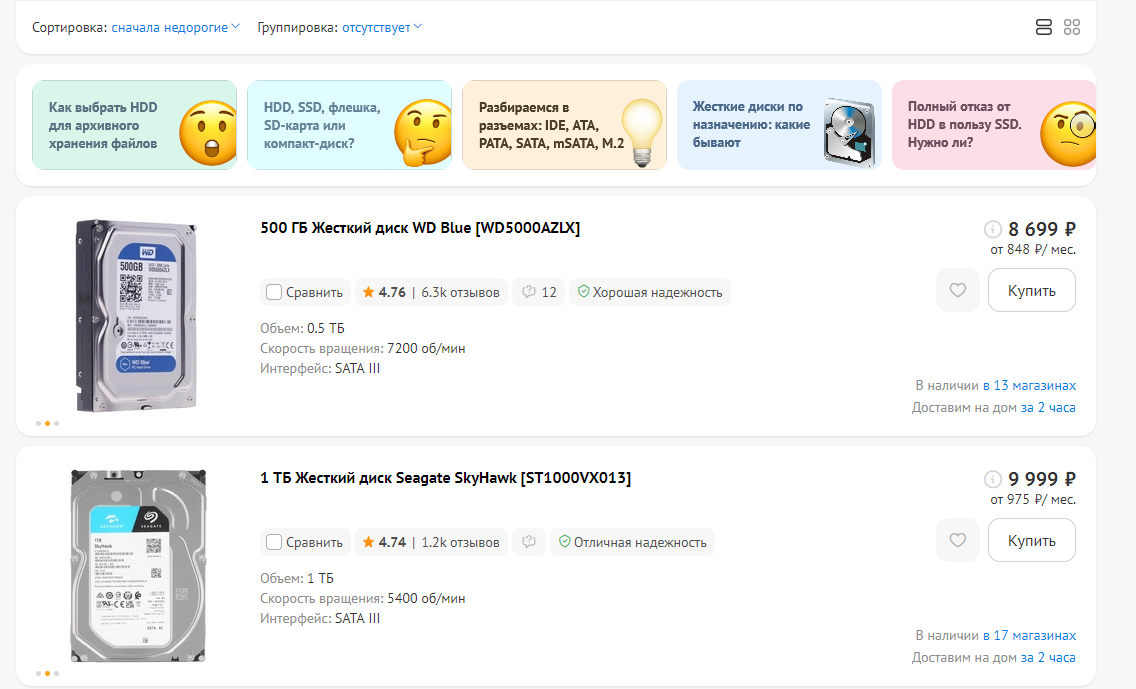Click price '8 699 ₽'
Screen dimensions: 1136x689
coord(1042,229)
